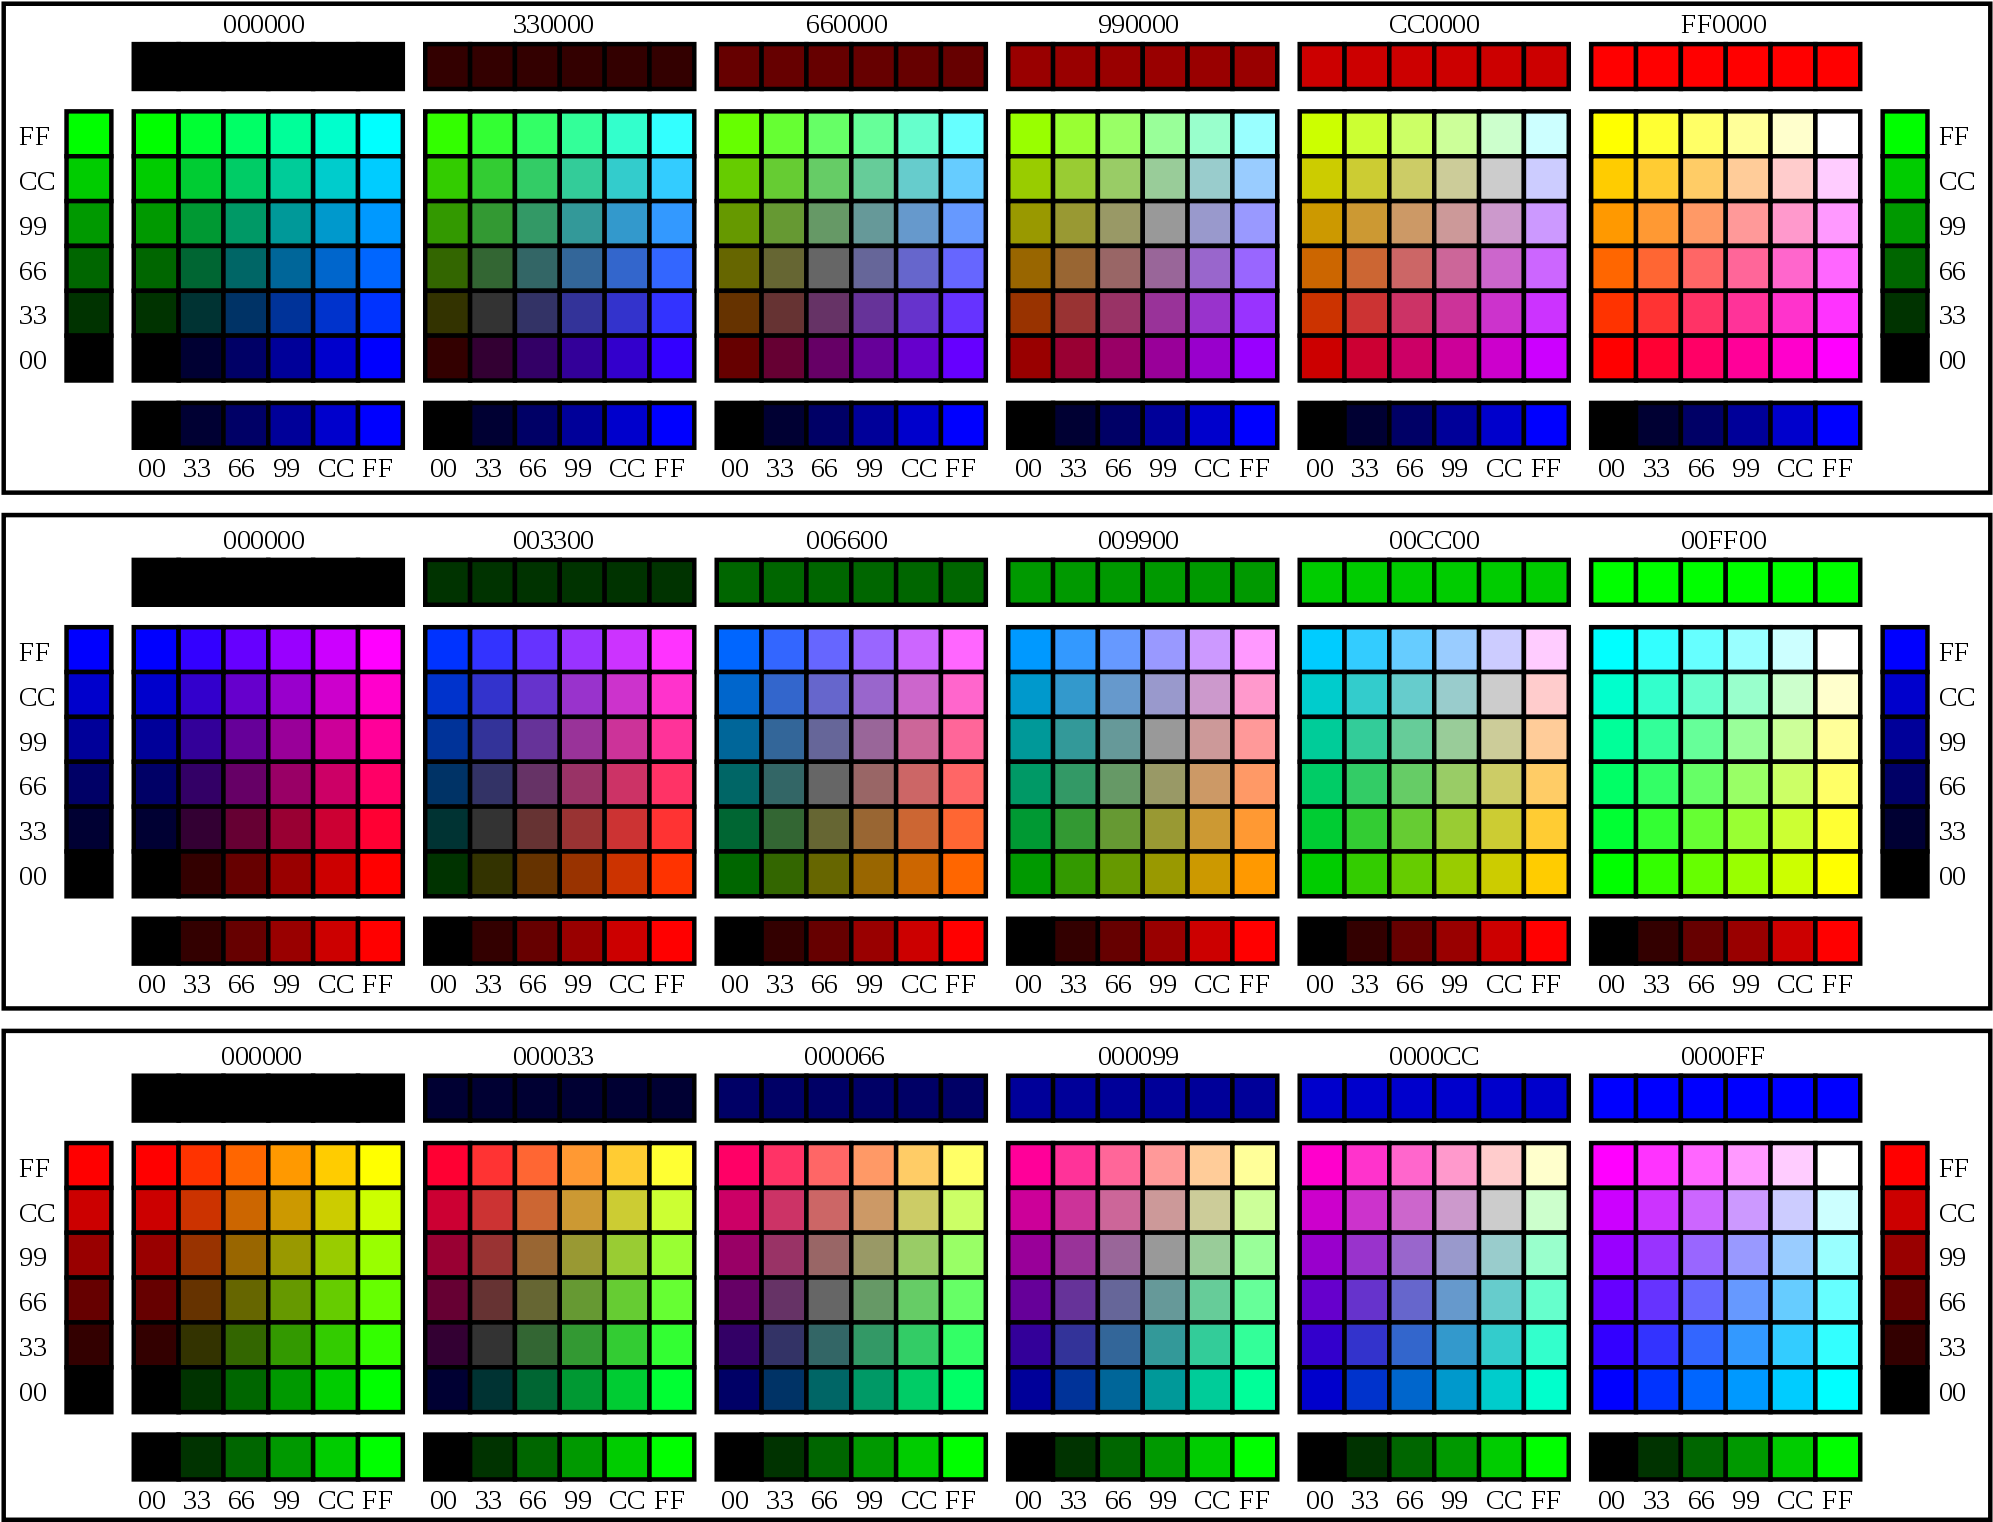This screenshot has height=1522, width=1993.
Task: Pick the light gray swatch in 00CC00 grid
Action: click(x=1501, y=695)
